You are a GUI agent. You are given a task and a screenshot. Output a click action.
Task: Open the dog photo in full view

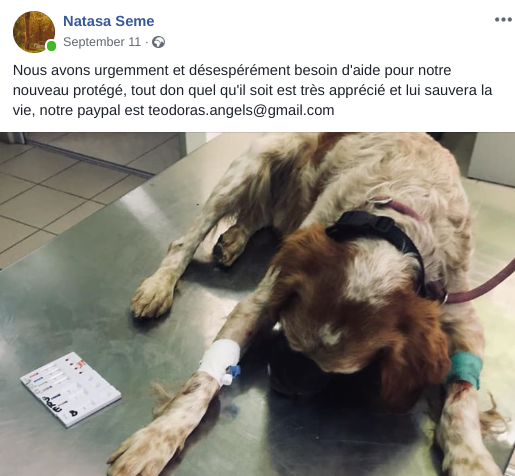257,304
